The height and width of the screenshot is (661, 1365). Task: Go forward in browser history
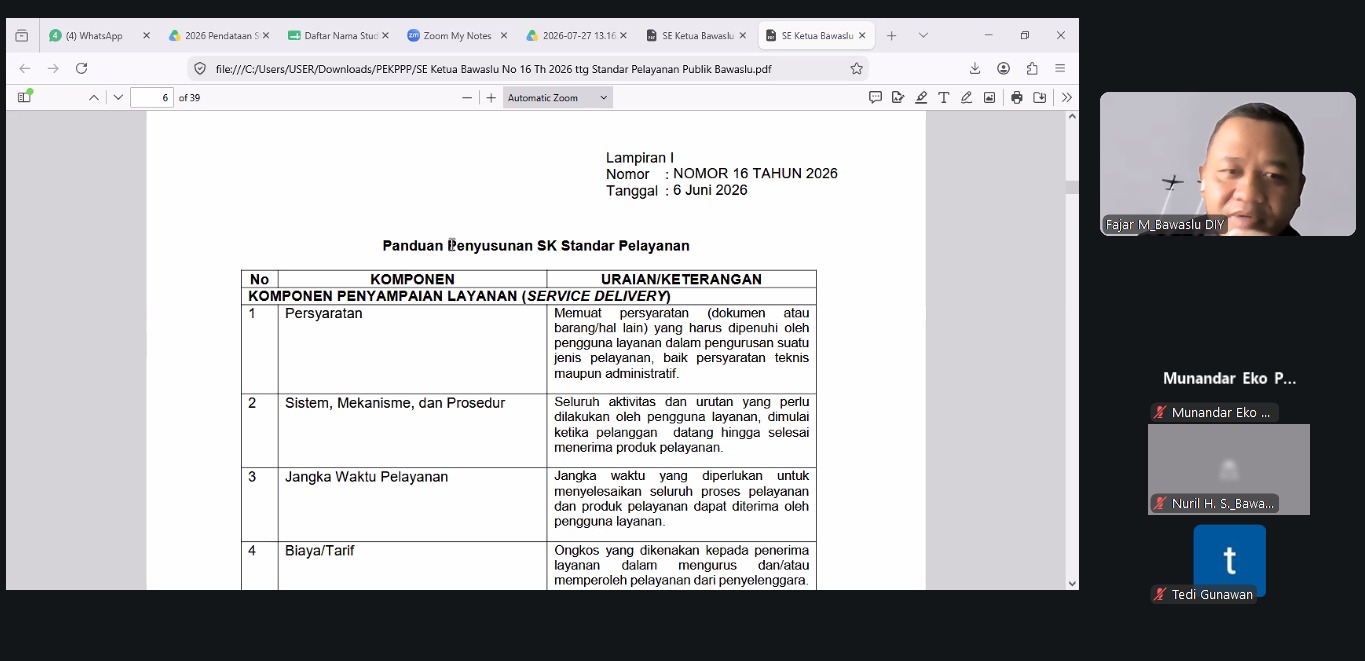click(x=53, y=68)
